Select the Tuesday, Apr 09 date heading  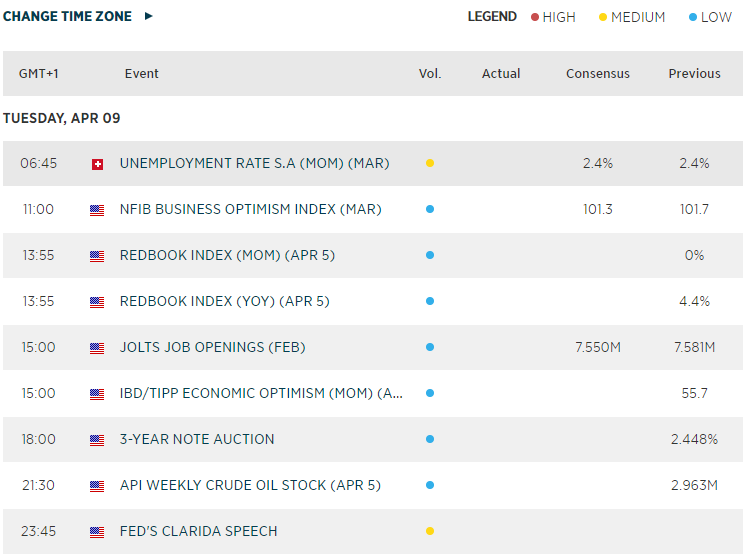point(62,118)
